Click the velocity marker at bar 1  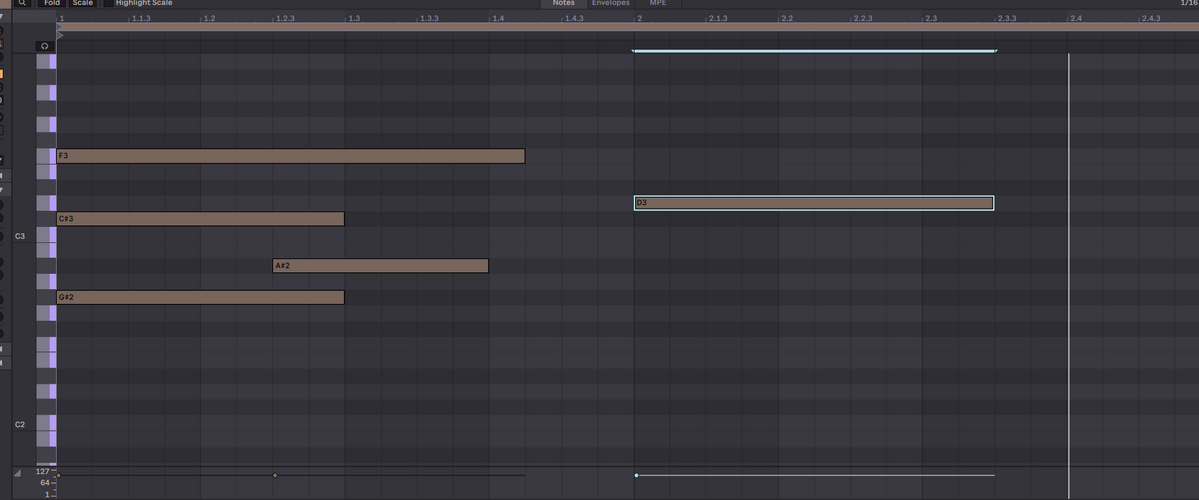[58, 476]
